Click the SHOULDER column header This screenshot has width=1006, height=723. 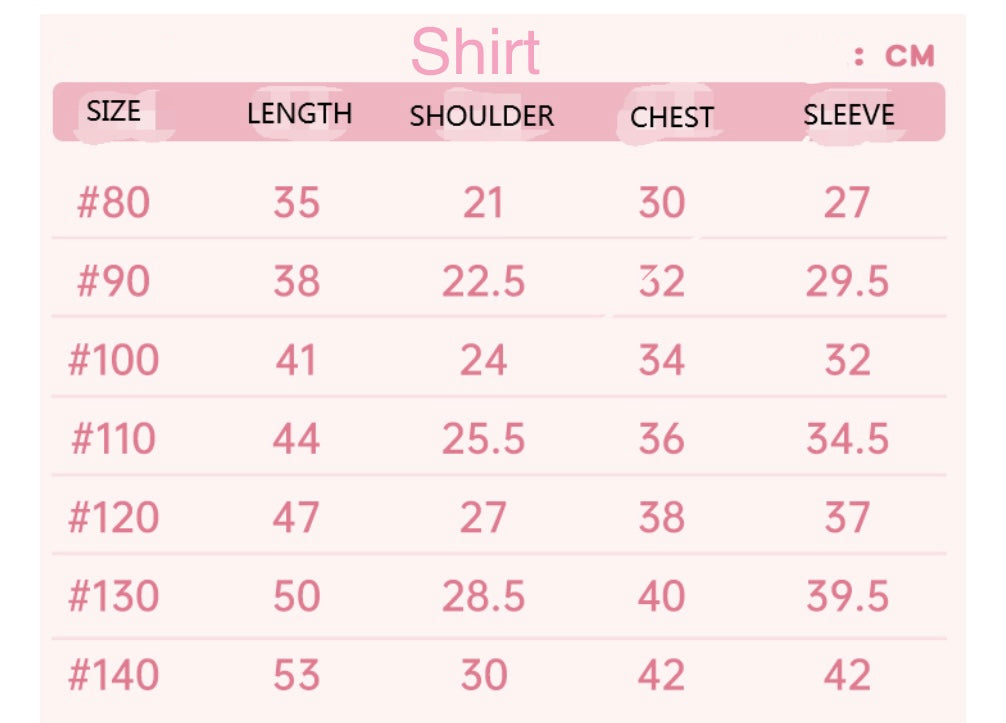click(x=481, y=116)
